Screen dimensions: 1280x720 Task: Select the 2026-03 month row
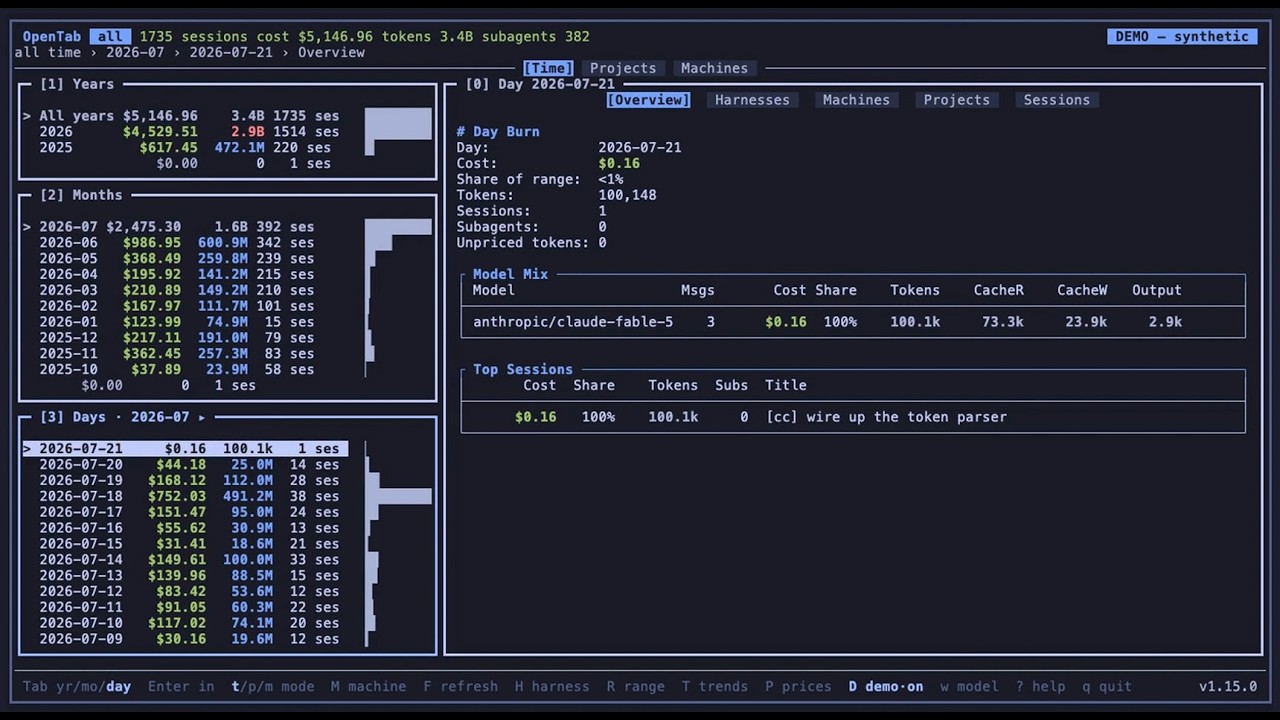tap(185, 290)
